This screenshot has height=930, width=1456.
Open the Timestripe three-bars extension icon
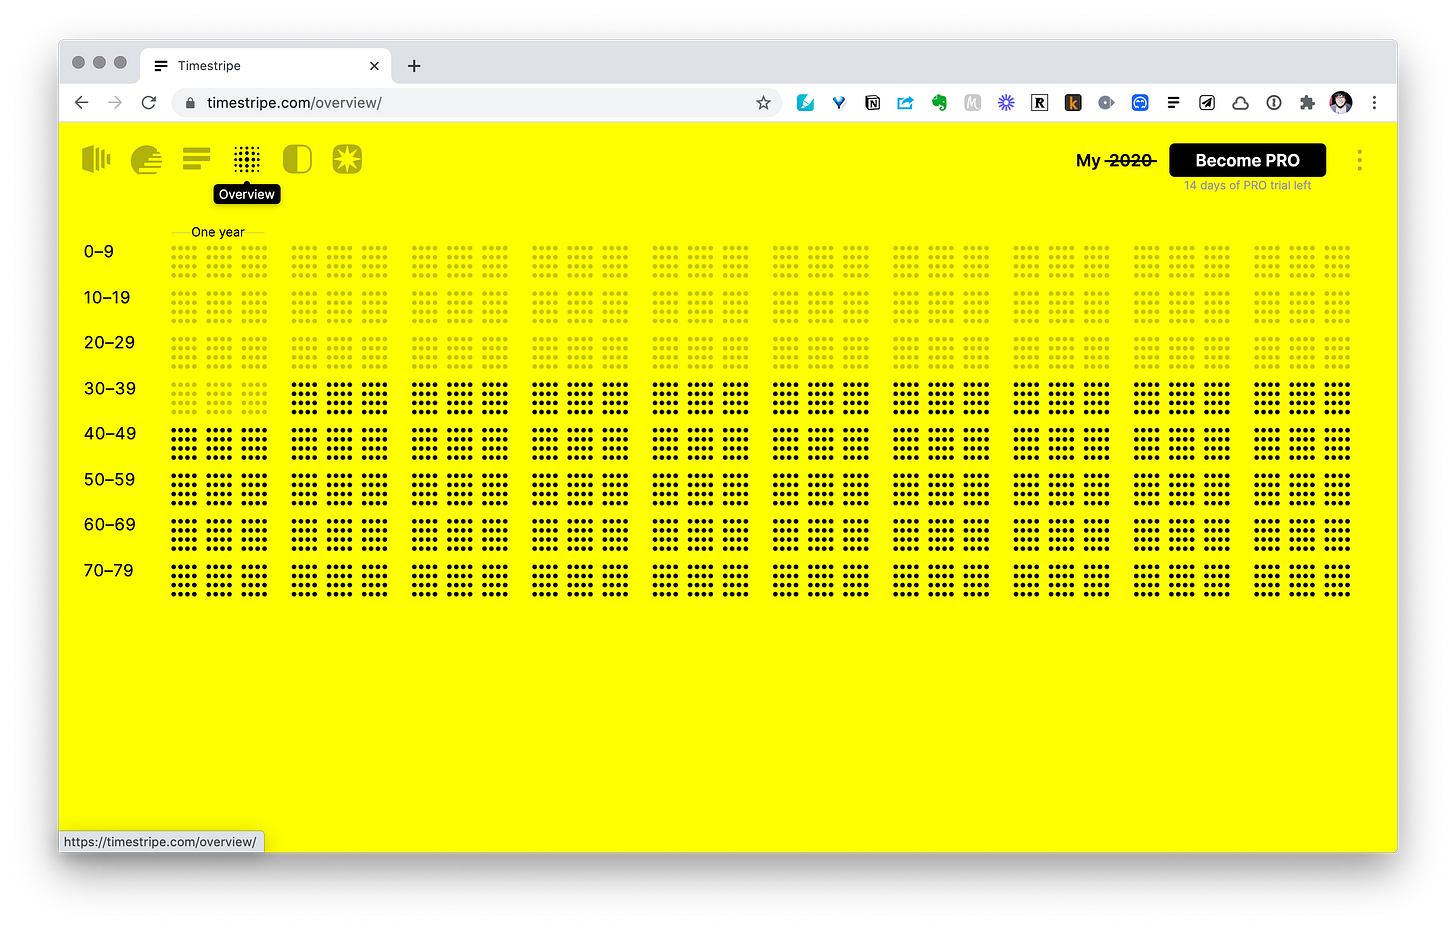click(1173, 102)
